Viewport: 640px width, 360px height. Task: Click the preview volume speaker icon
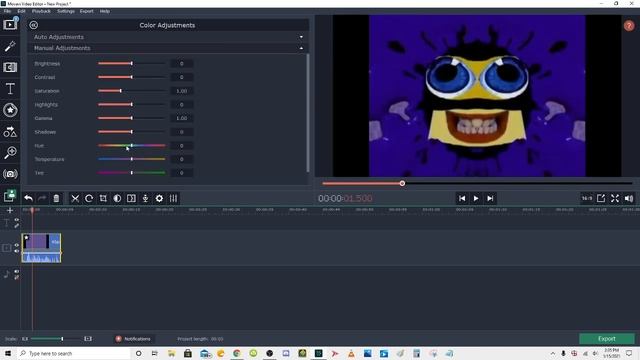point(629,198)
